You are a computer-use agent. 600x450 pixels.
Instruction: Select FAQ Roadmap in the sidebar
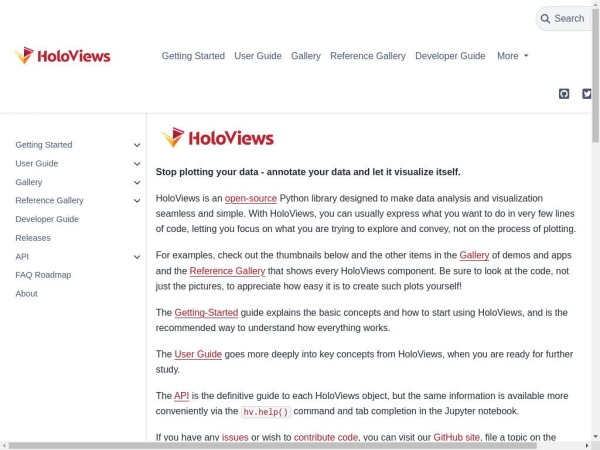tap(43, 275)
